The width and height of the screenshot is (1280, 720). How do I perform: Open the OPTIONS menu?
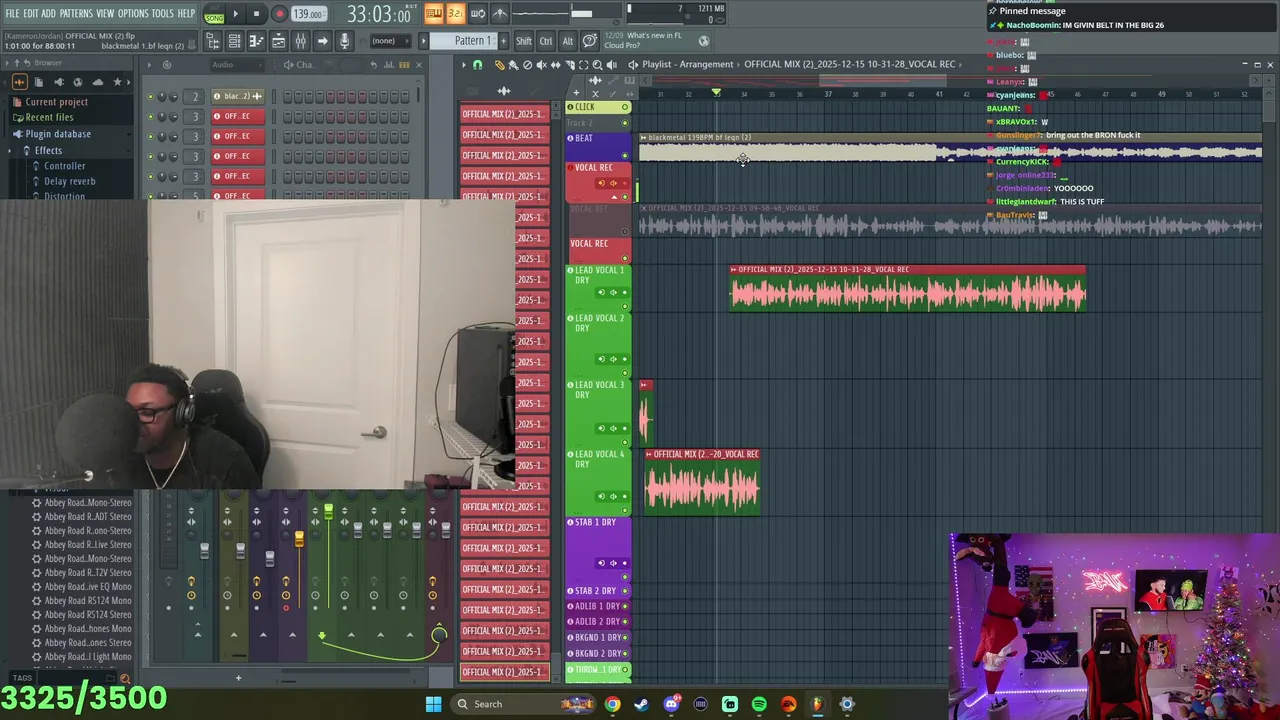click(x=133, y=13)
